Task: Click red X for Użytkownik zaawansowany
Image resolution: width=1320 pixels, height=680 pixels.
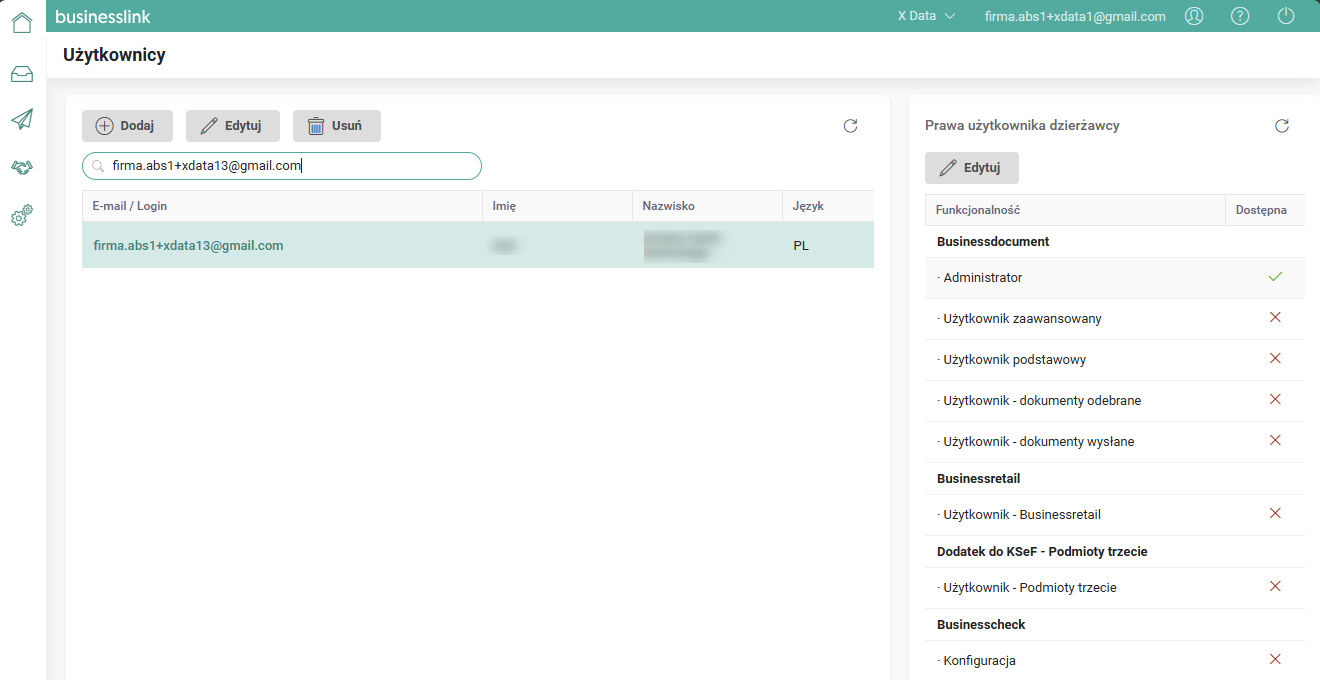Action: tap(1275, 317)
